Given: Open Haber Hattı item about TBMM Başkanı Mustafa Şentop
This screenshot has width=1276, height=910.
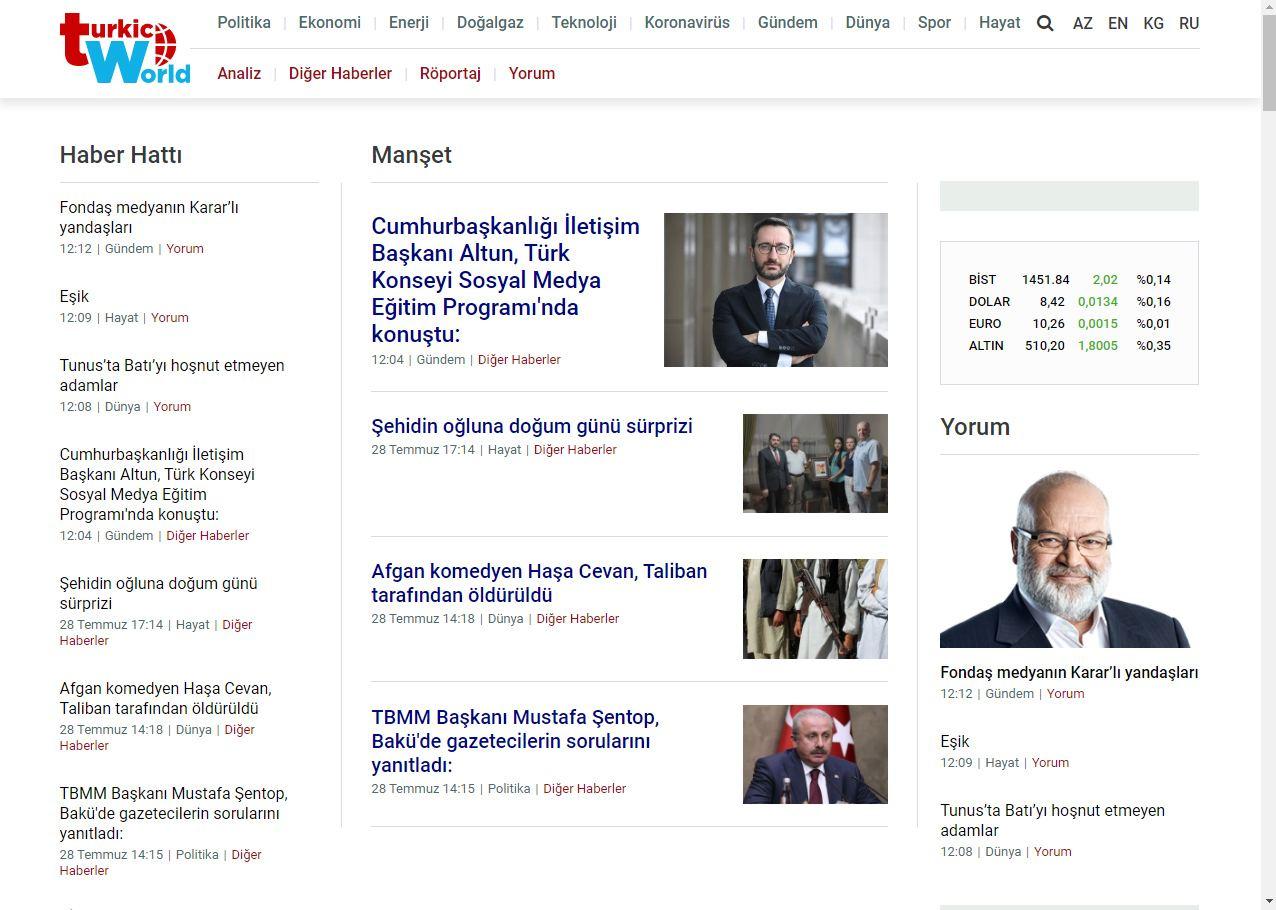Looking at the screenshot, I should coord(173,813).
